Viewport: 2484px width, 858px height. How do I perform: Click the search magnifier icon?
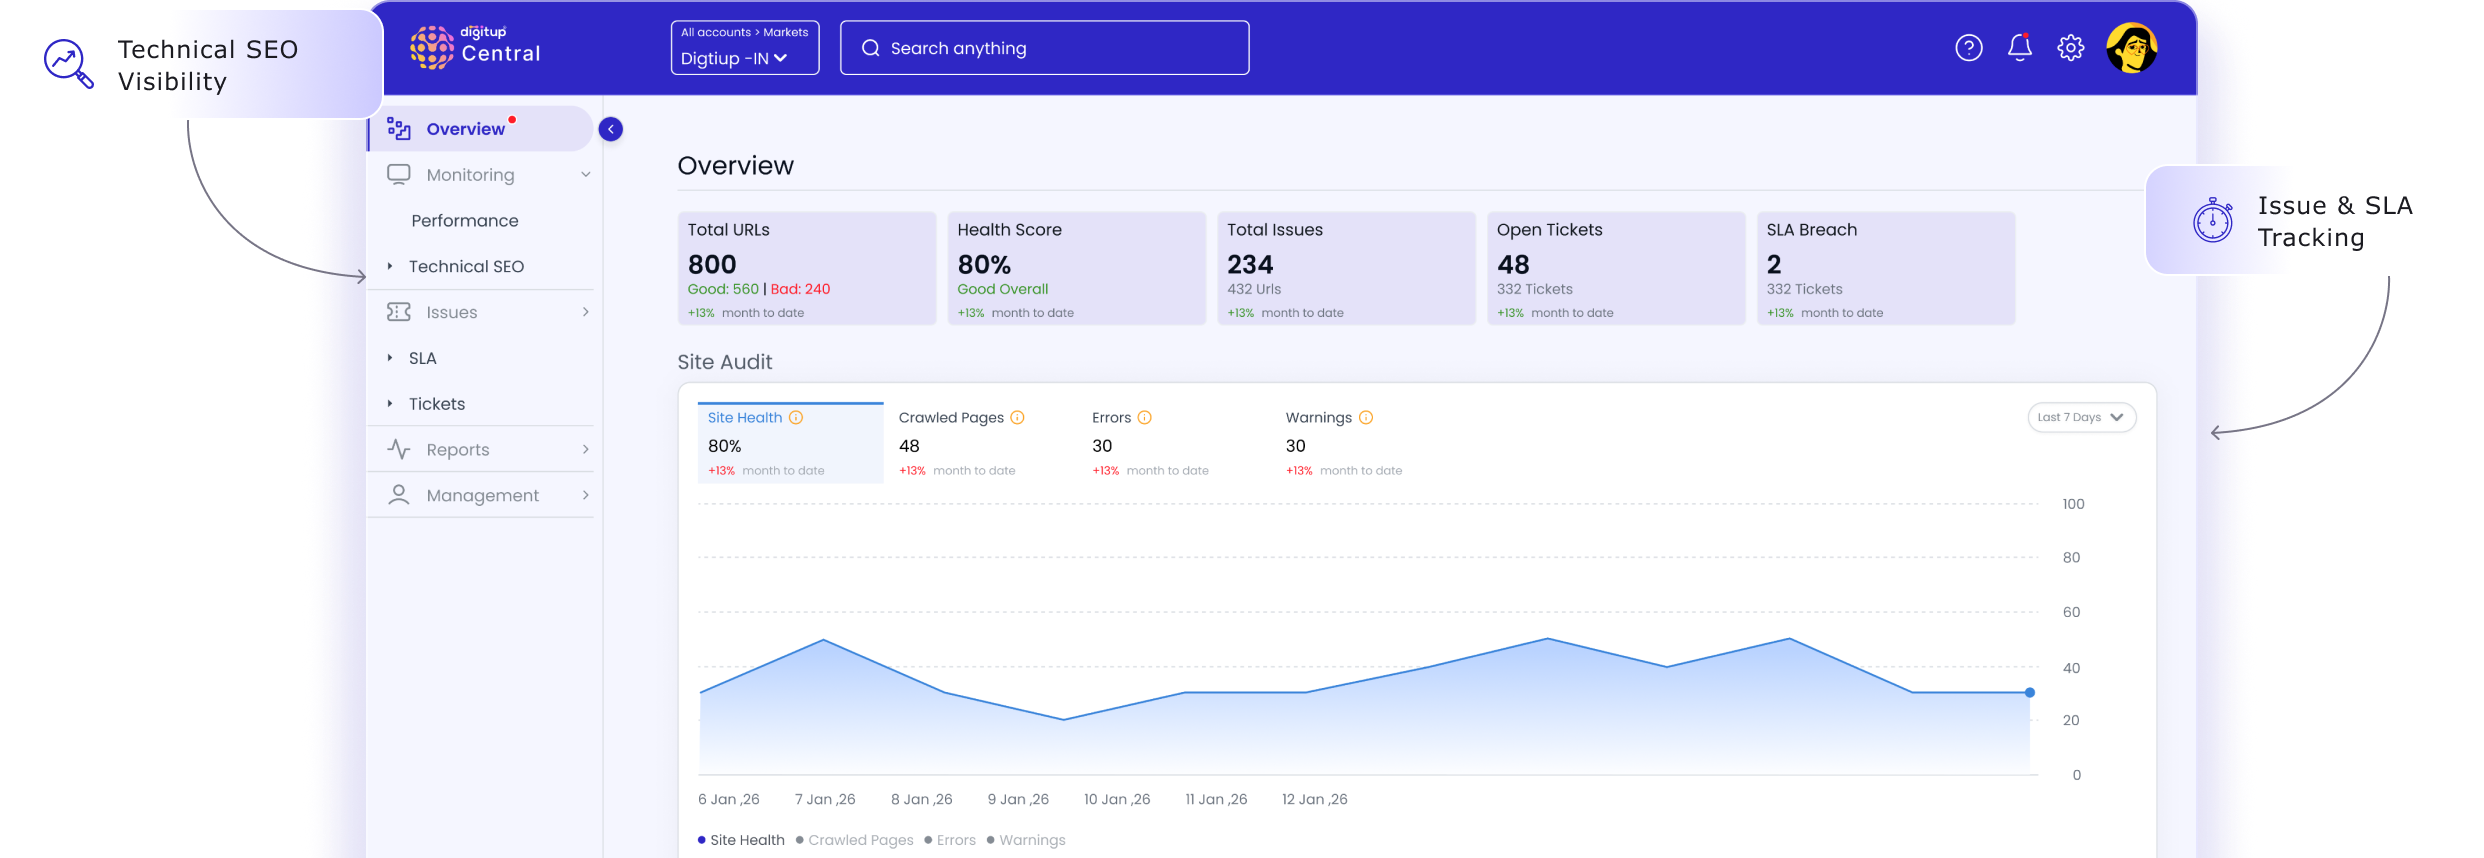pos(871,48)
